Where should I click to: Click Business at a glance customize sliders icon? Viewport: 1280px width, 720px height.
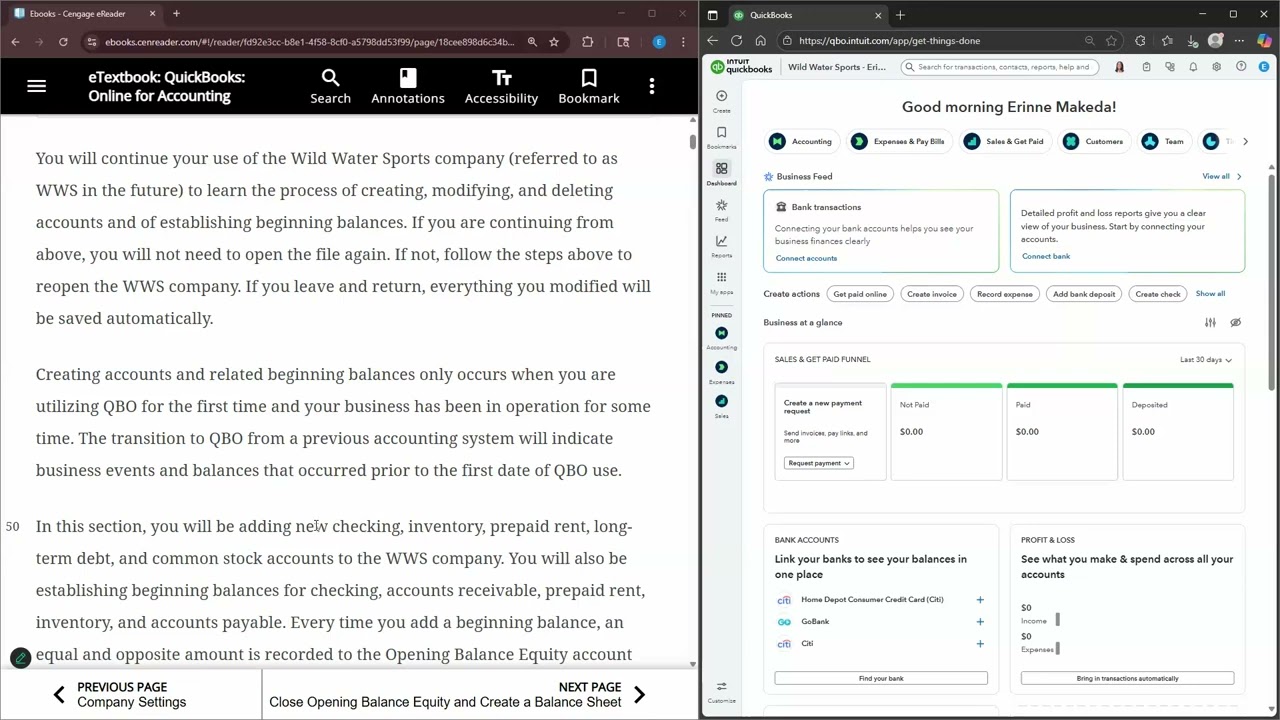(1210, 323)
